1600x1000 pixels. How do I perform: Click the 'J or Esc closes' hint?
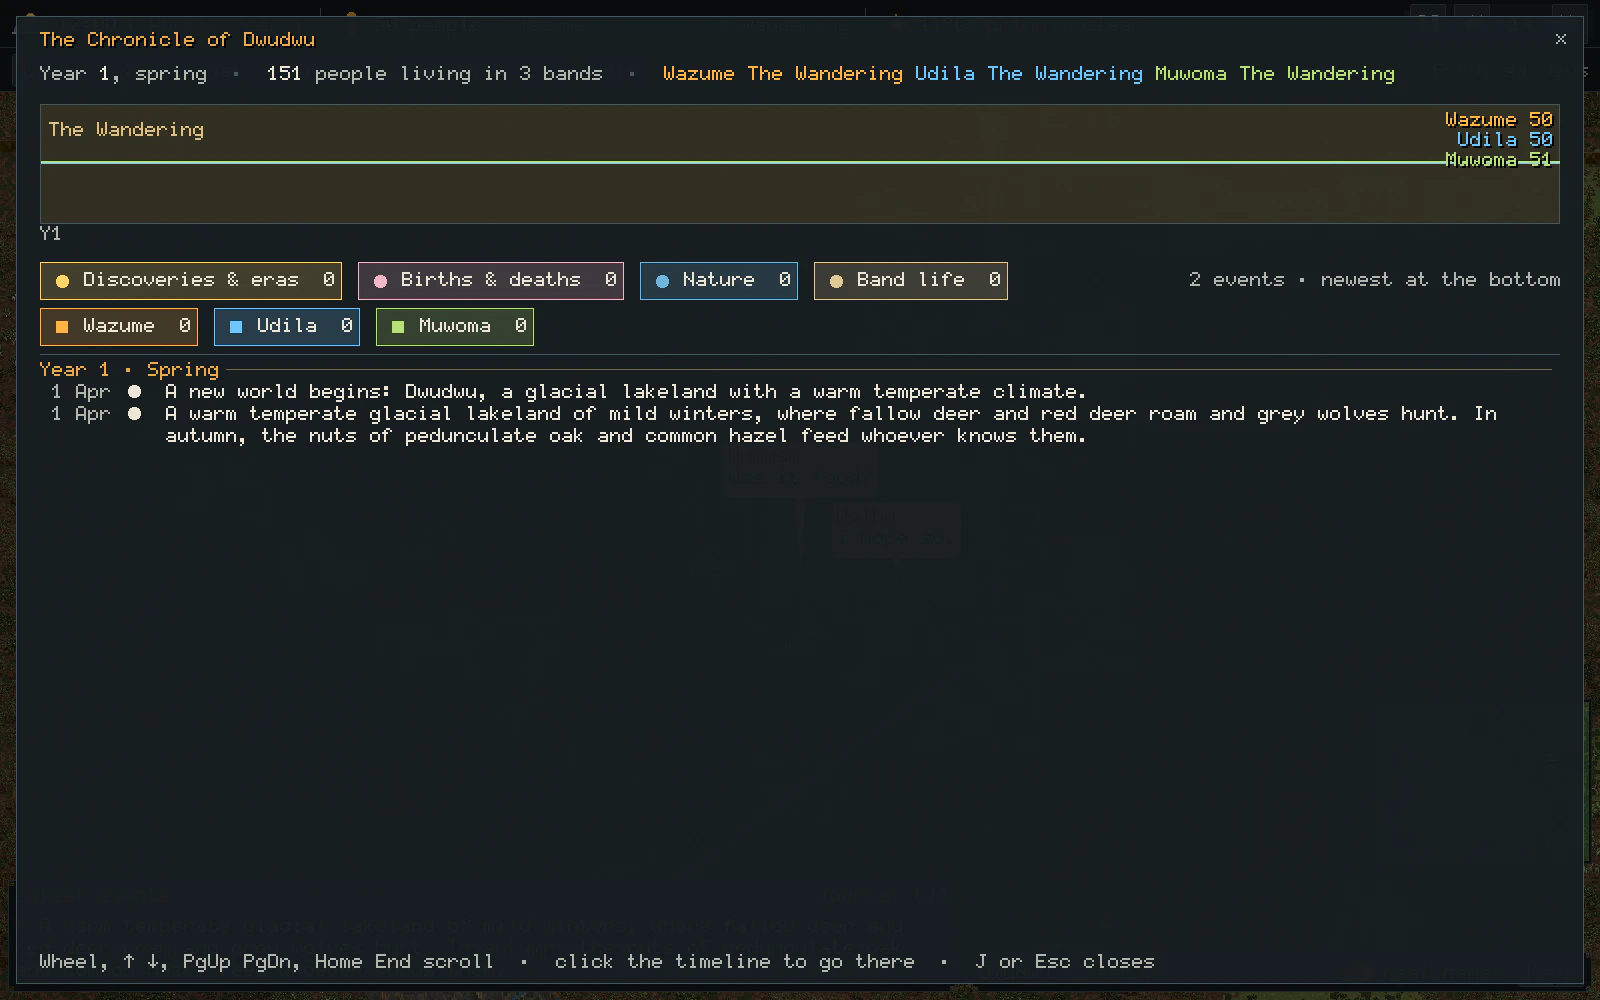point(1064,962)
